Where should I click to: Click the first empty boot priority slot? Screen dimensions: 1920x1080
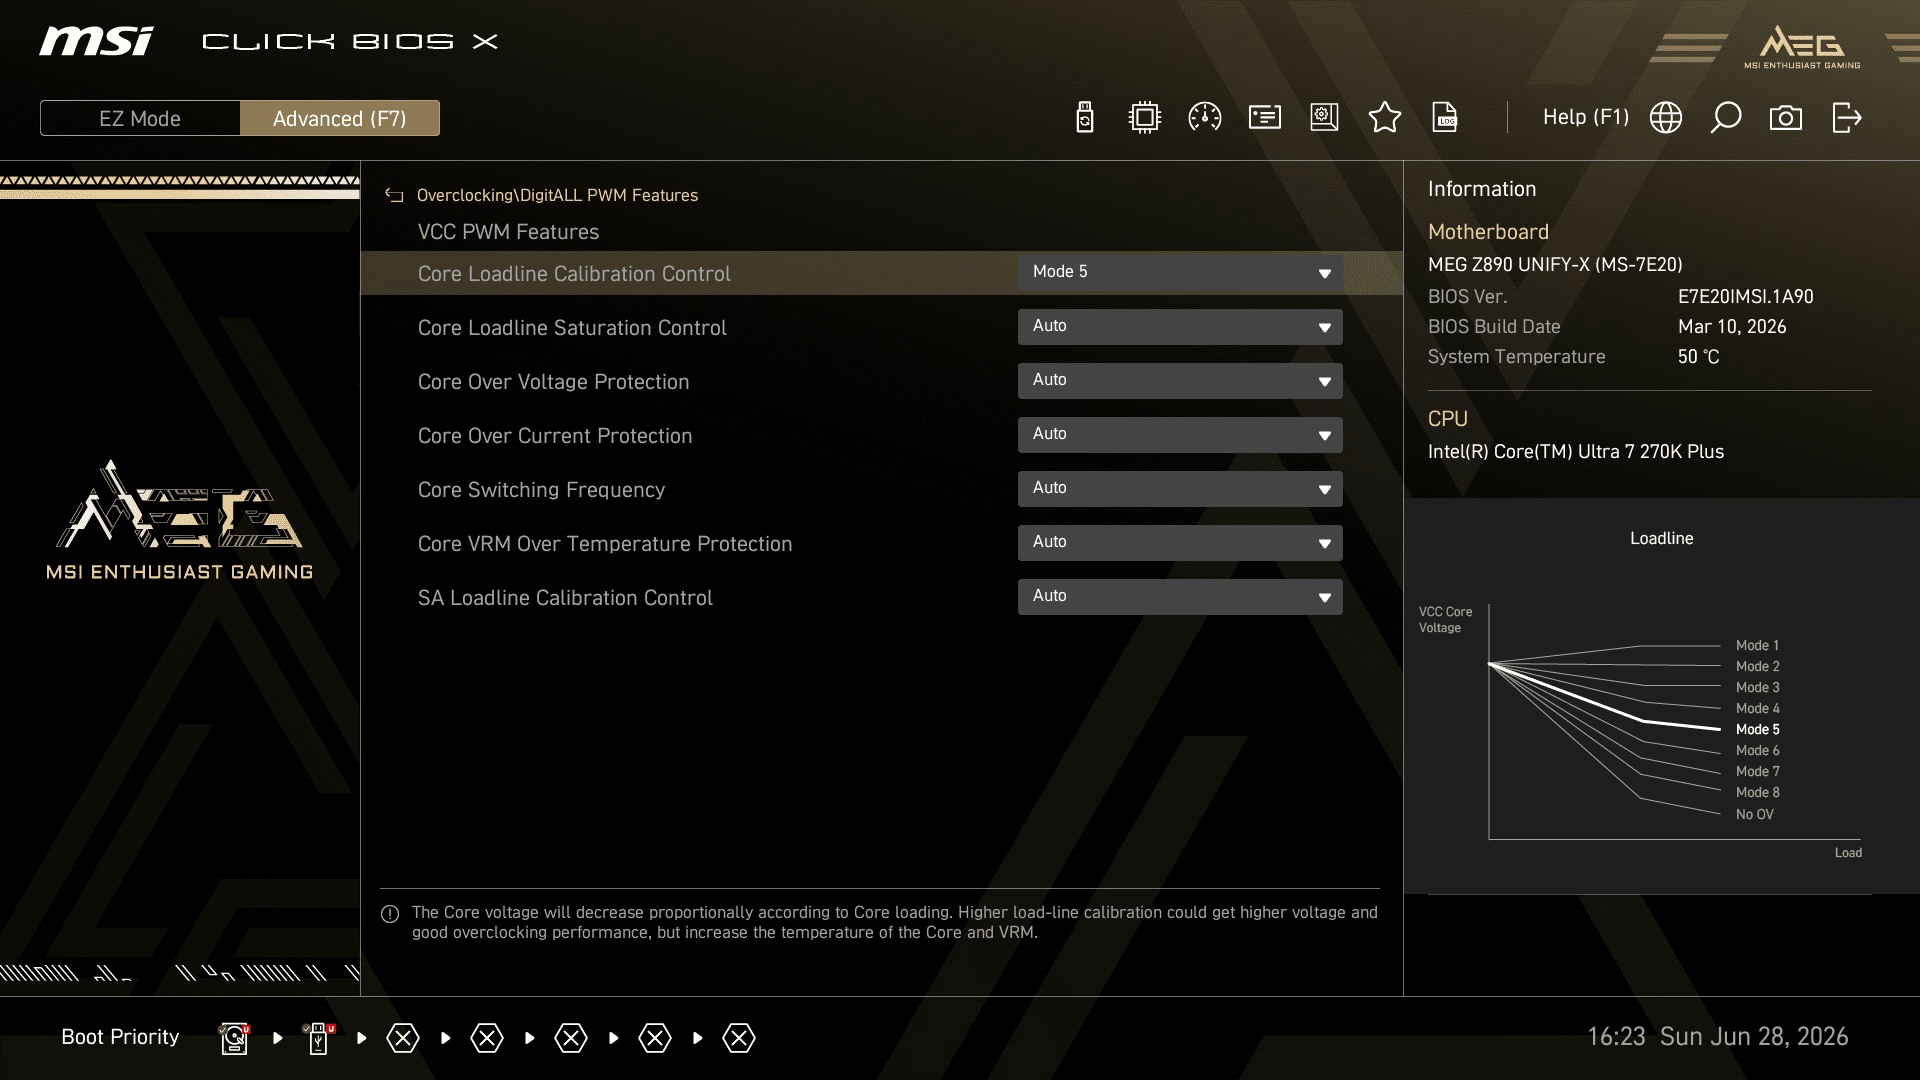[x=403, y=1038]
